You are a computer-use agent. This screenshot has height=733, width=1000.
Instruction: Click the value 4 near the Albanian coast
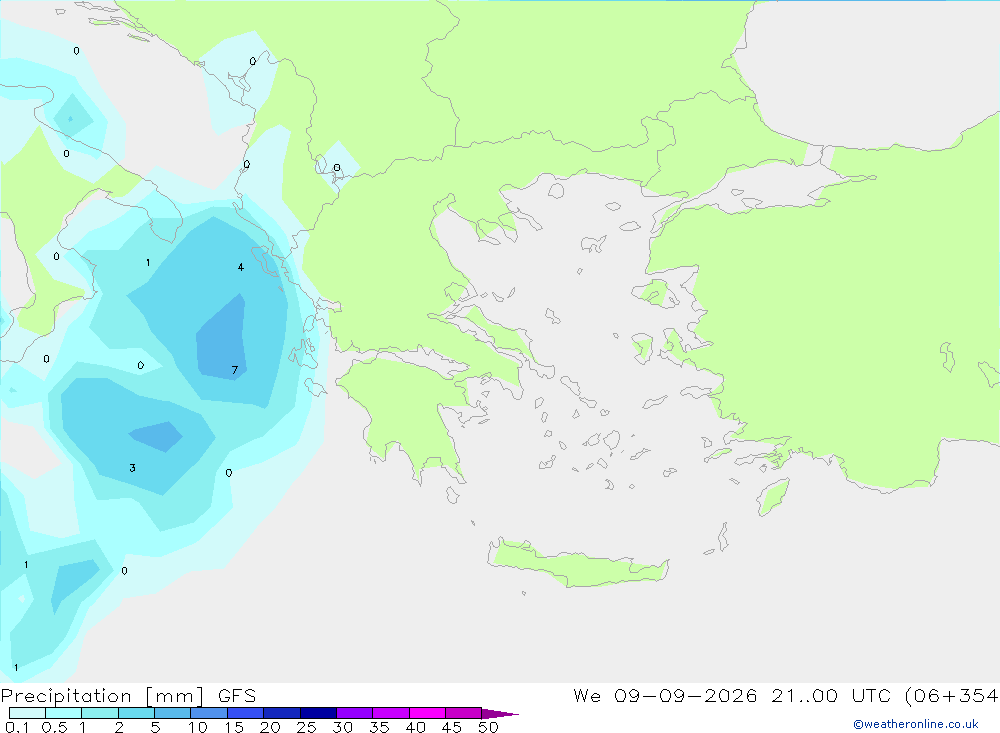240,267
